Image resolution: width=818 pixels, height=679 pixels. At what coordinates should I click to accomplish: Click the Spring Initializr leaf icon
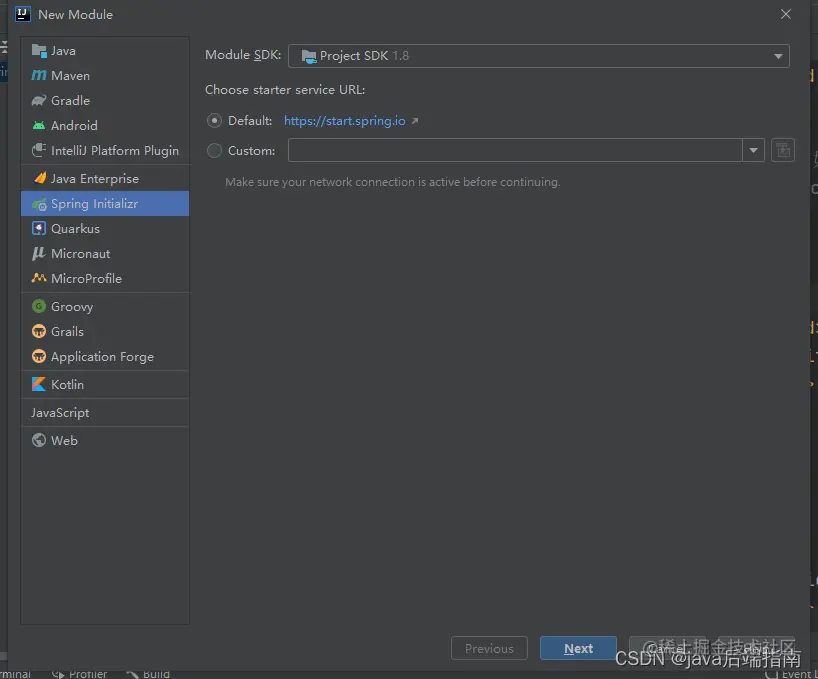coord(39,204)
